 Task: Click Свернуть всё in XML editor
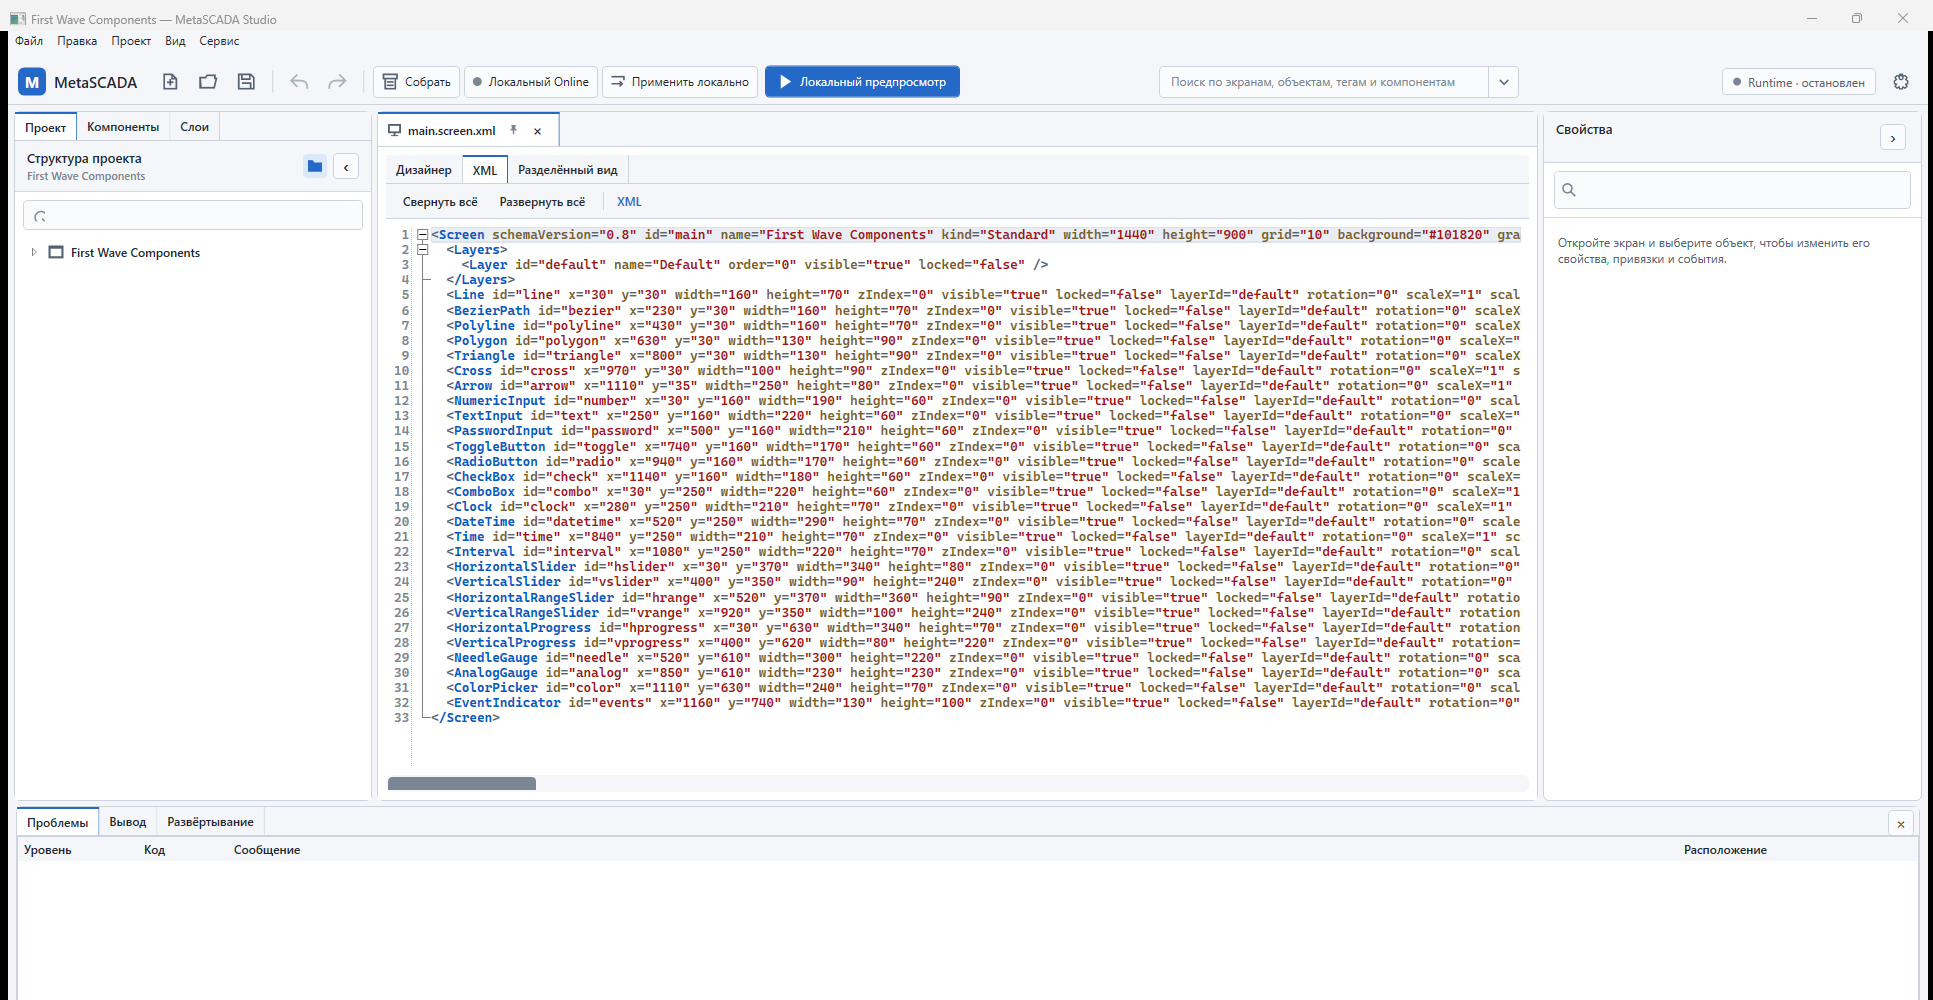pyautogui.click(x=440, y=202)
